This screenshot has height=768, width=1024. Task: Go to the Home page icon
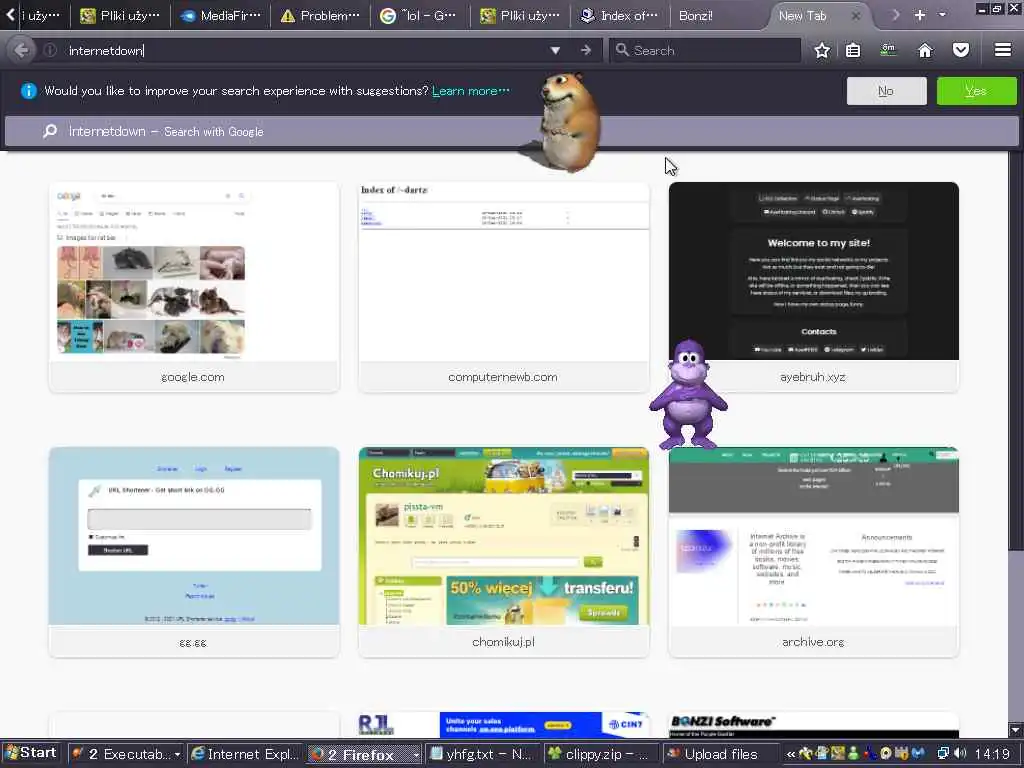pyautogui.click(x=925, y=50)
